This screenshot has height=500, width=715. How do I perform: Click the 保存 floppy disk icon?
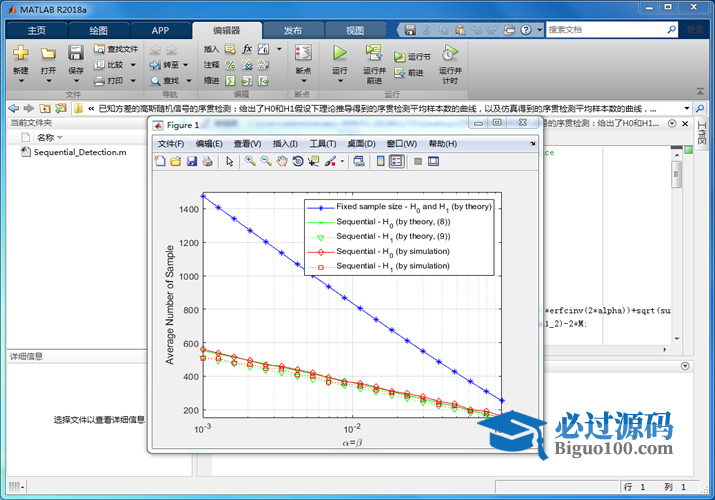[76, 53]
